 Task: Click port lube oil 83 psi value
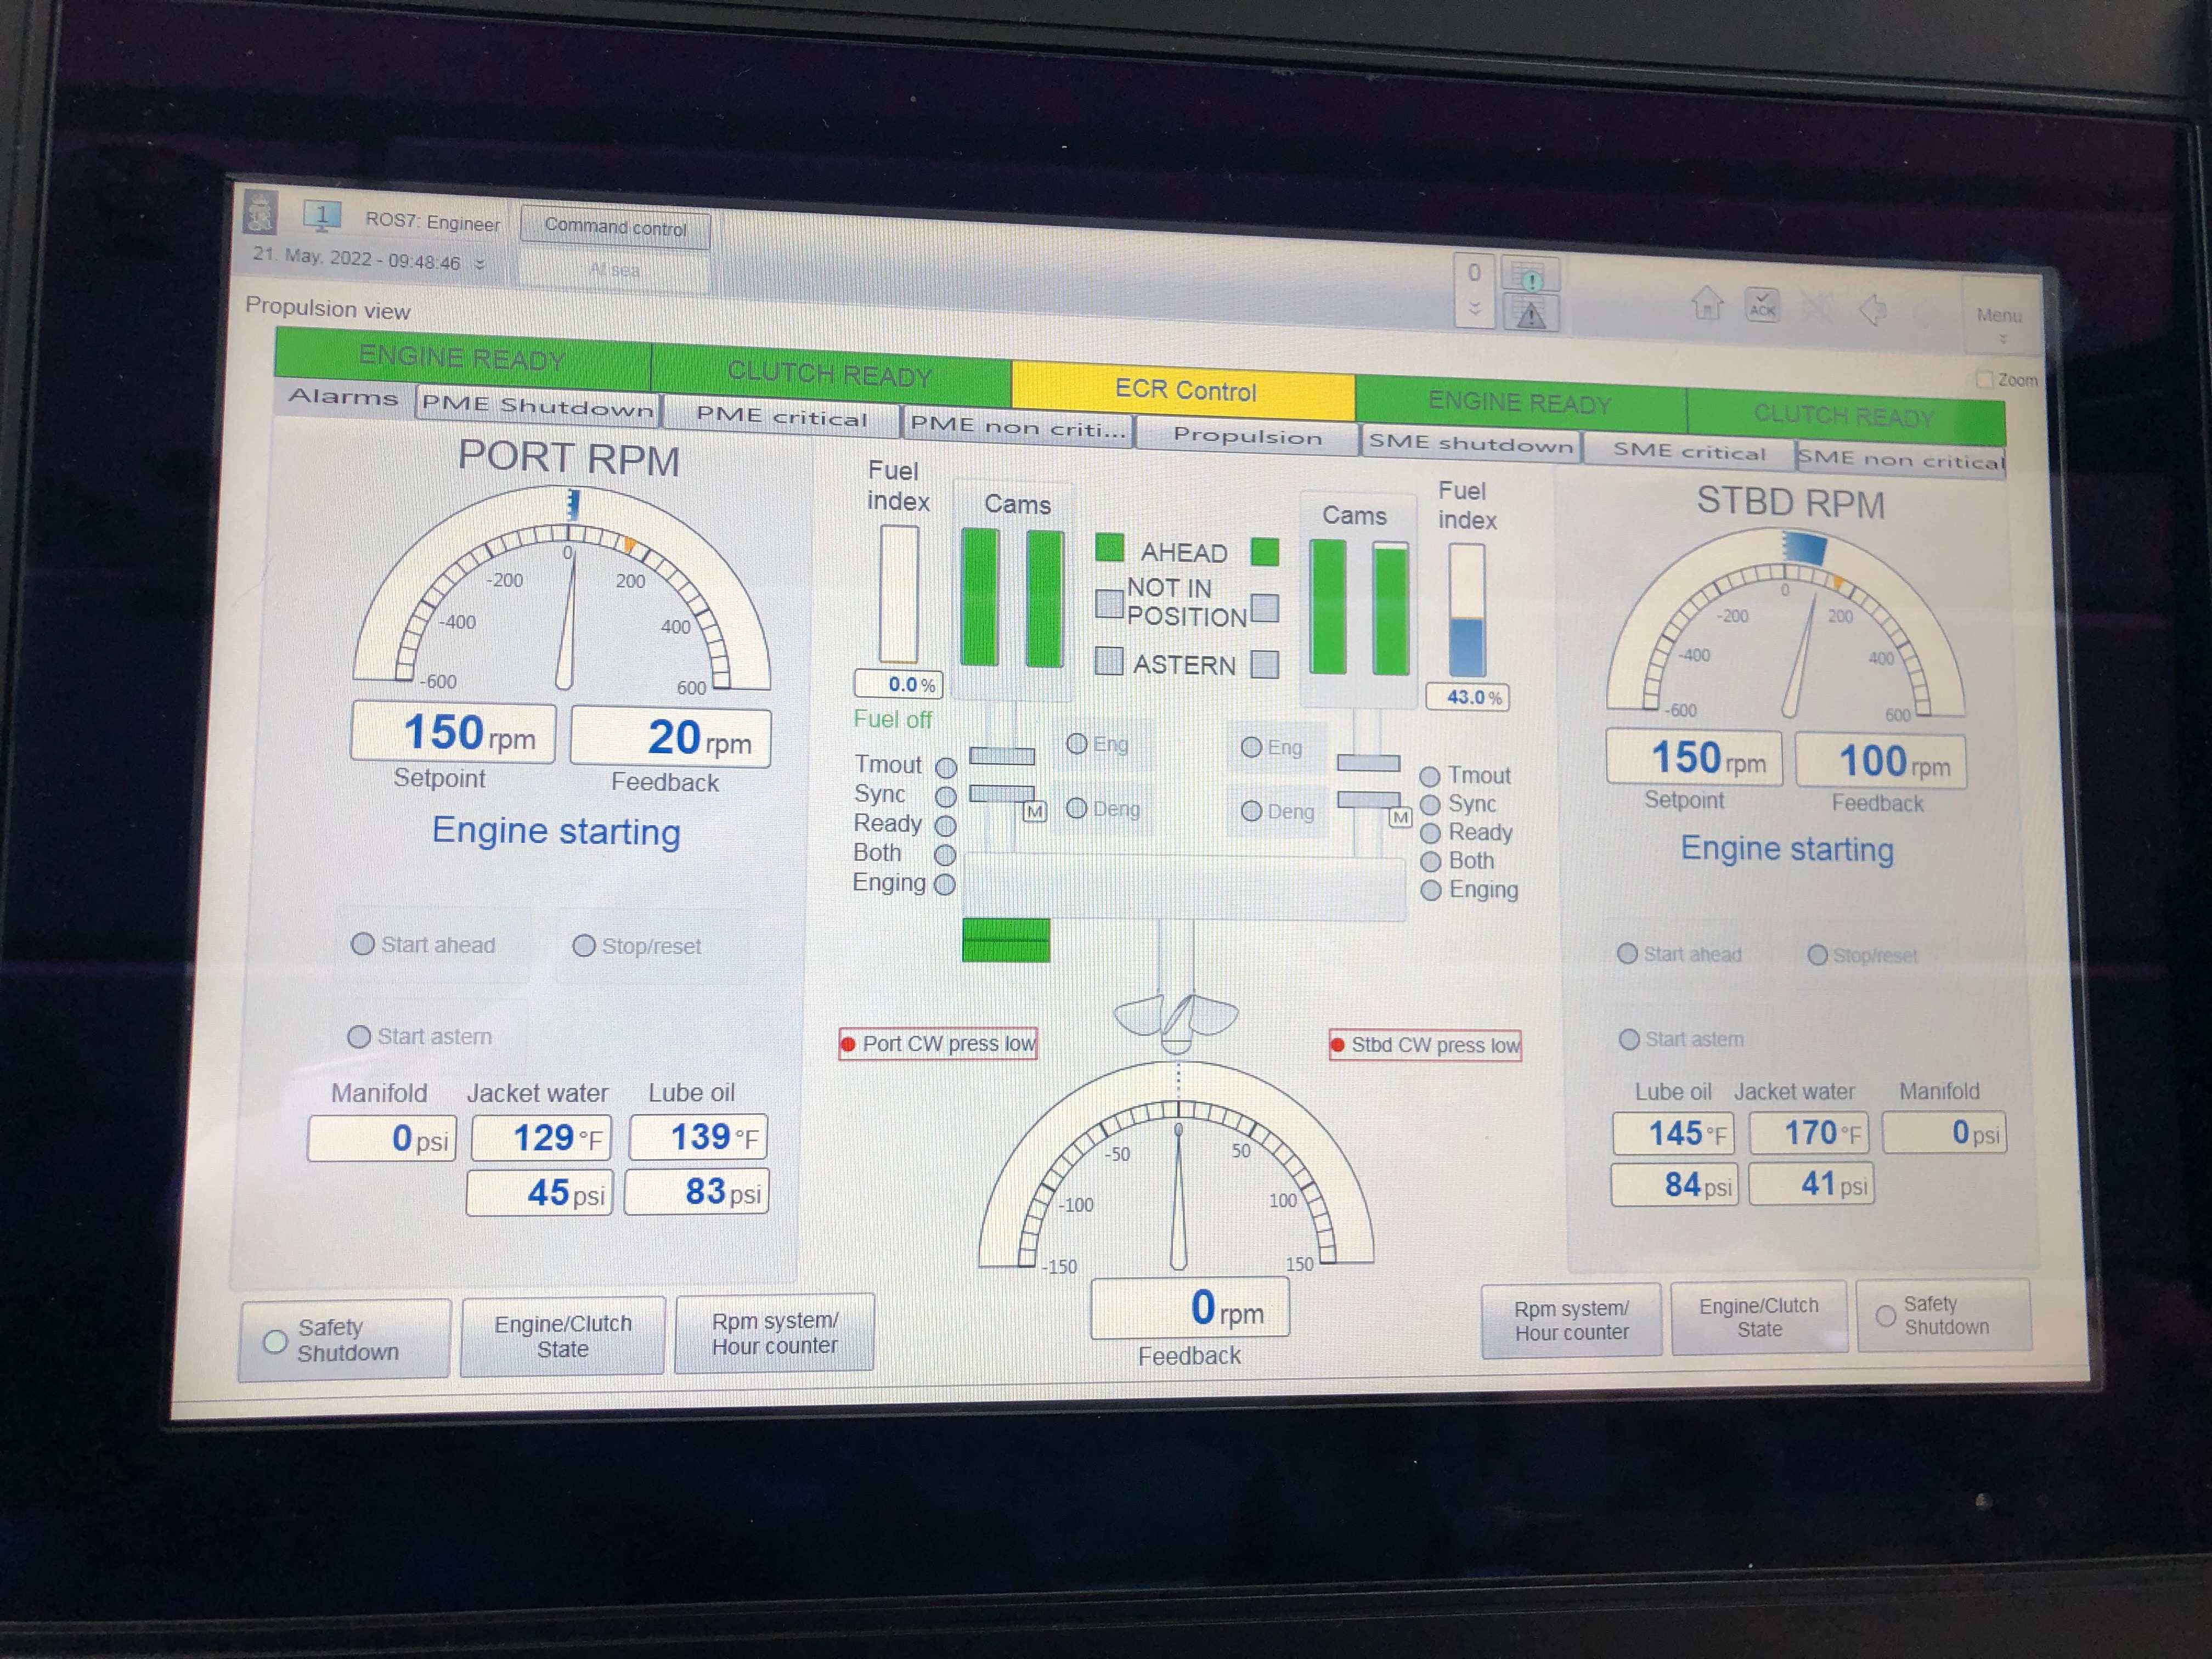[x=697, y=1192]
